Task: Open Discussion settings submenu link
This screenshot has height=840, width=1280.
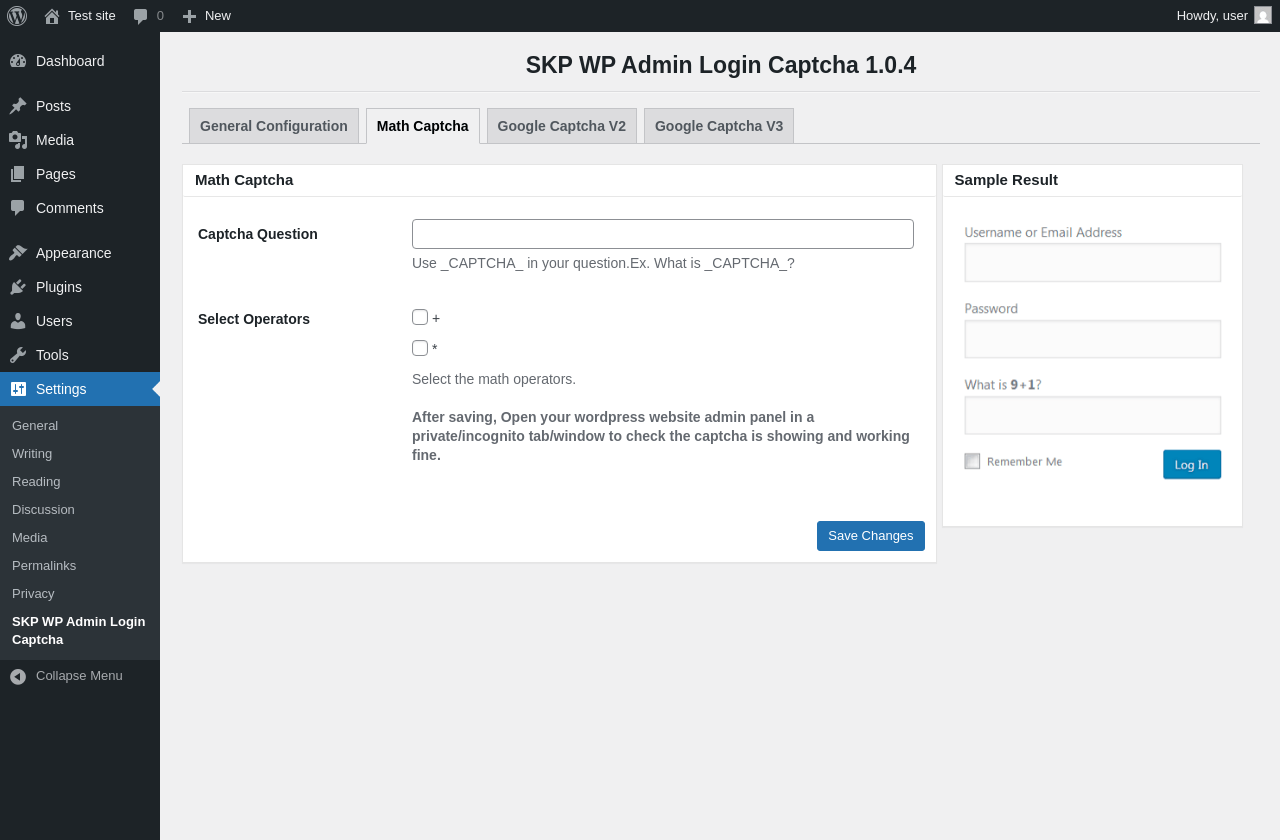Action: (x=43, y=510)
